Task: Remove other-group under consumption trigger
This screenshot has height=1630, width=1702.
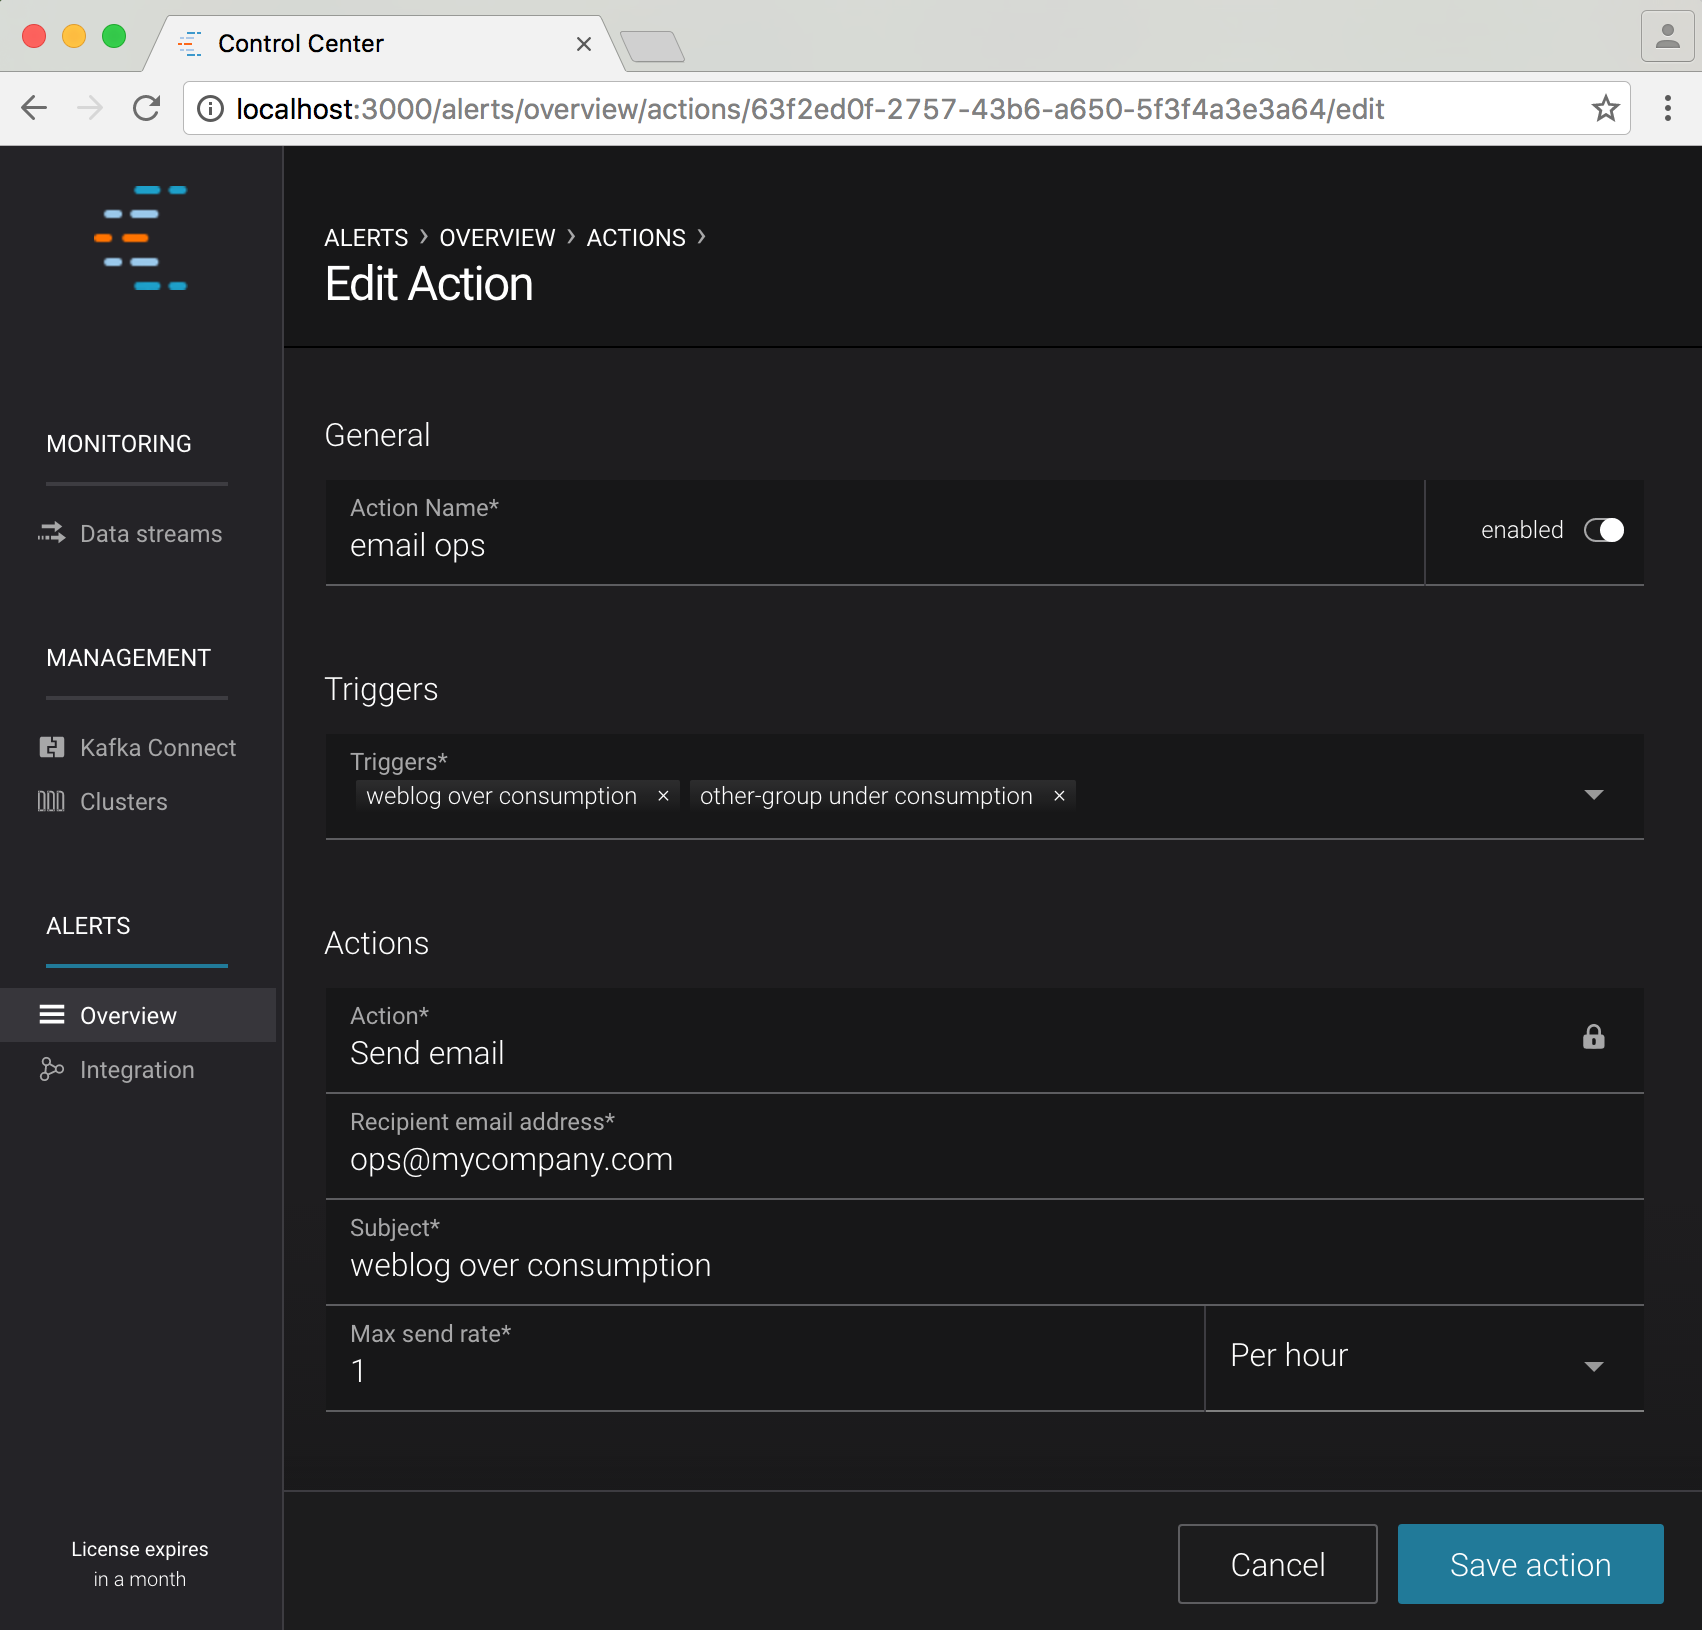Action: point(1059,796)
